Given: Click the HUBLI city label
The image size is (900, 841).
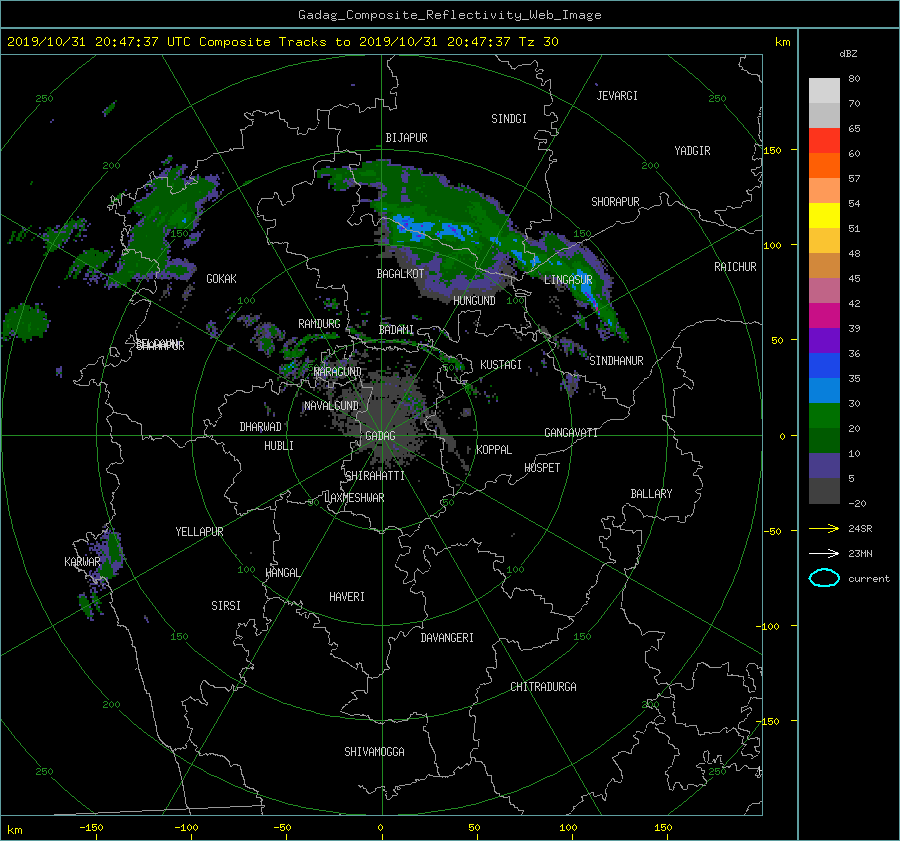Looking at the screenshot, I should 278,446.
